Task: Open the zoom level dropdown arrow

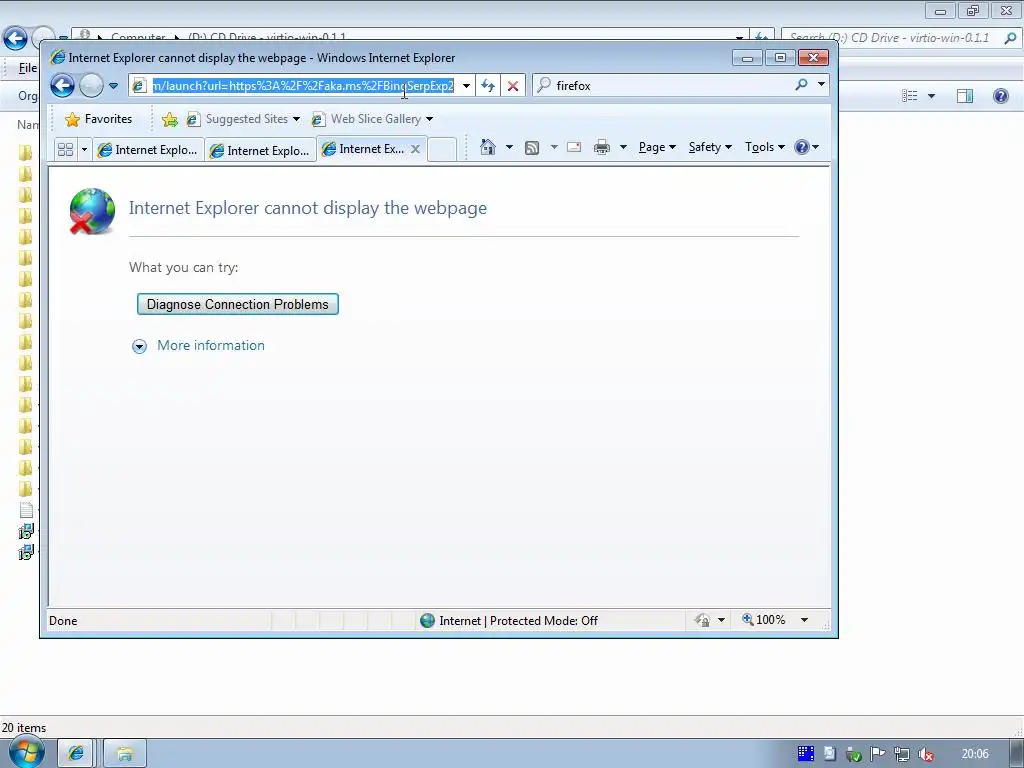Action: [805, 620]
